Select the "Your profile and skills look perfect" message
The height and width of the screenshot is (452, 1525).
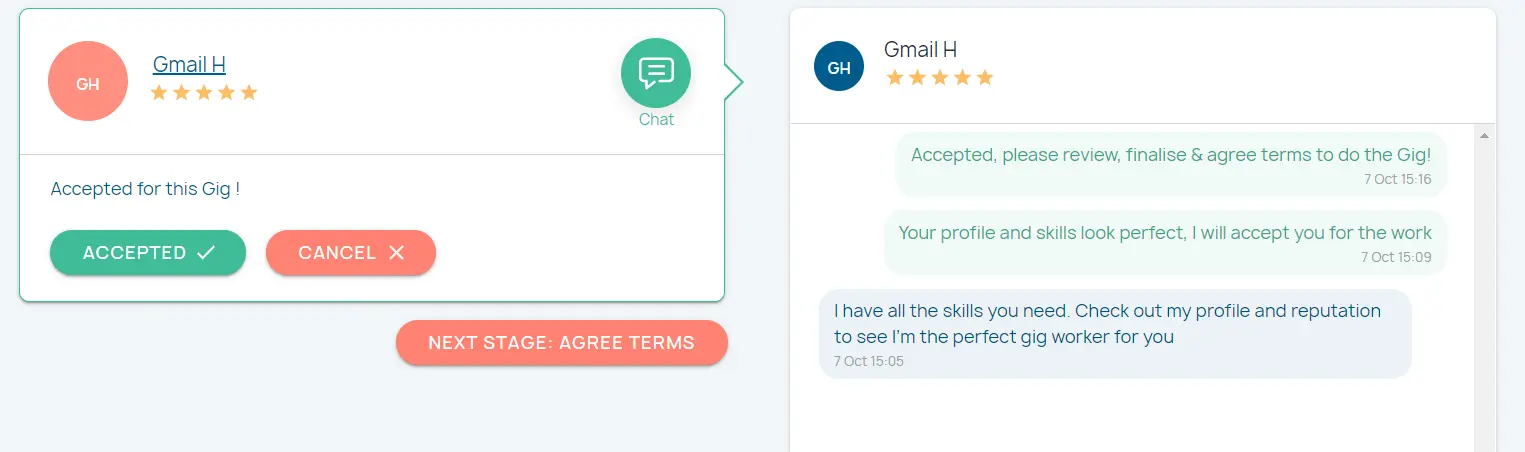1165,233
